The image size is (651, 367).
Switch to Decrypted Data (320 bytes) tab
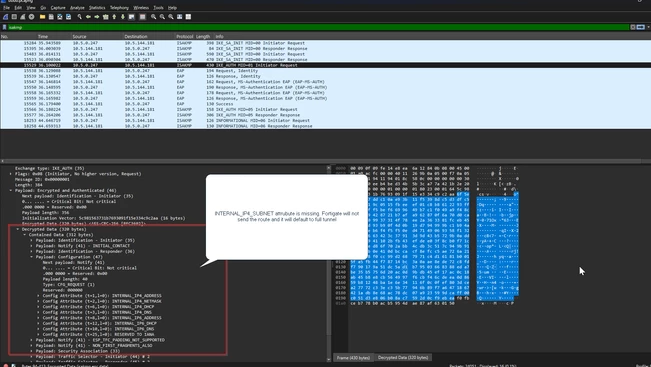pyautogui.click(x=403, y=357)
